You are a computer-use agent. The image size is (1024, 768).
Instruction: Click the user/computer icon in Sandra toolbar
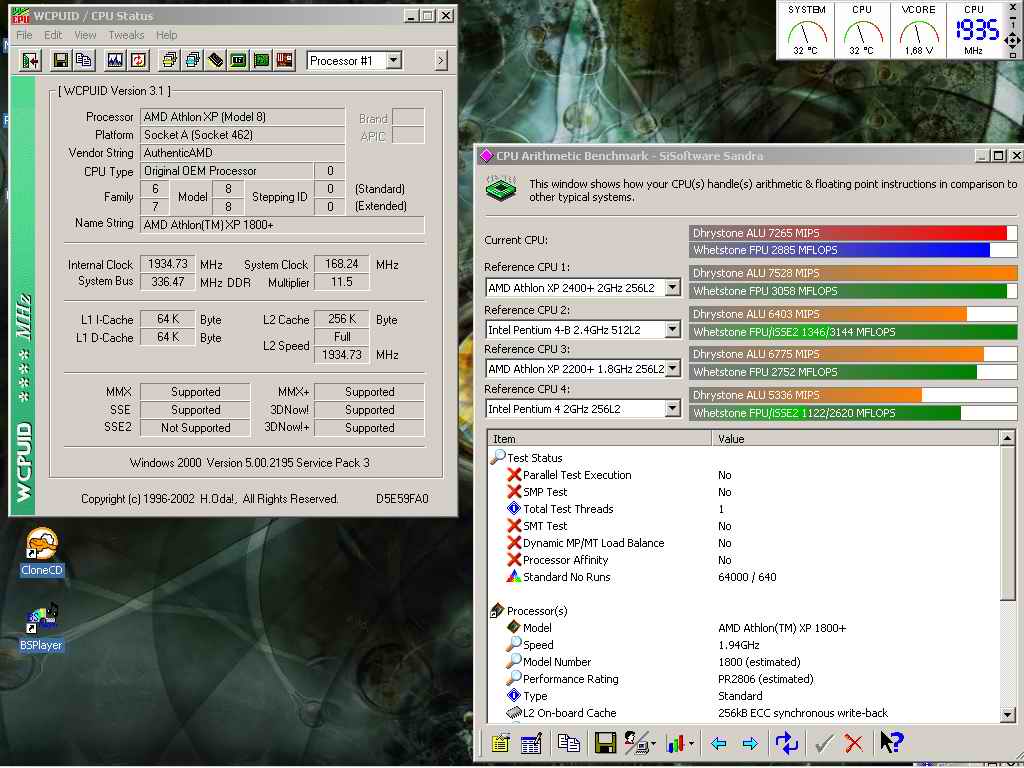pos(637,743)
